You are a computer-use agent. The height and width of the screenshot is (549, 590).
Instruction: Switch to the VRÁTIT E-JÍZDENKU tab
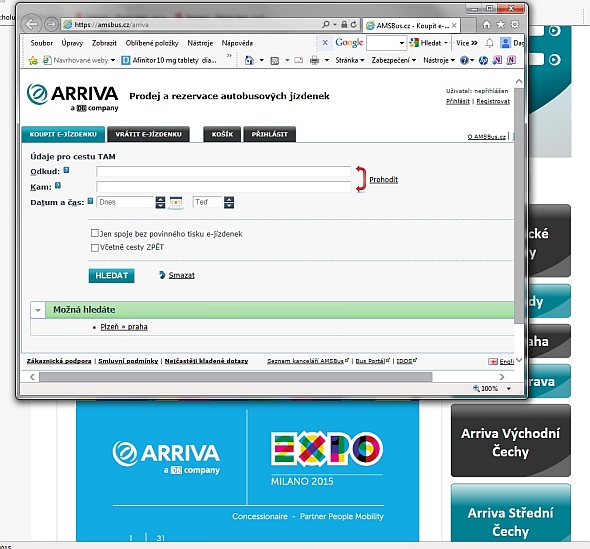coord(148,134)
